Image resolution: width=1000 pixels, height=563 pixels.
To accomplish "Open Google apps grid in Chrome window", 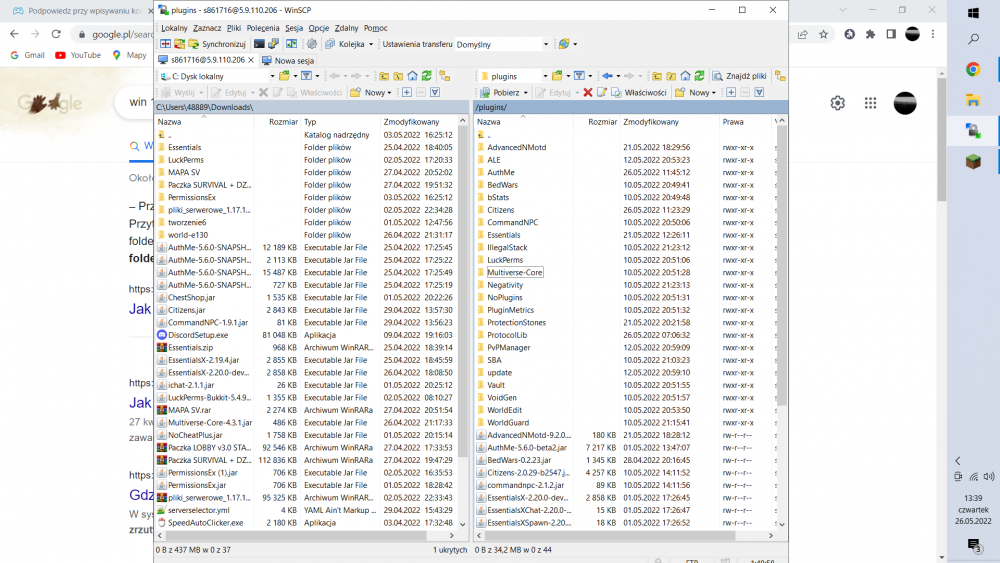I will [871, 103].
